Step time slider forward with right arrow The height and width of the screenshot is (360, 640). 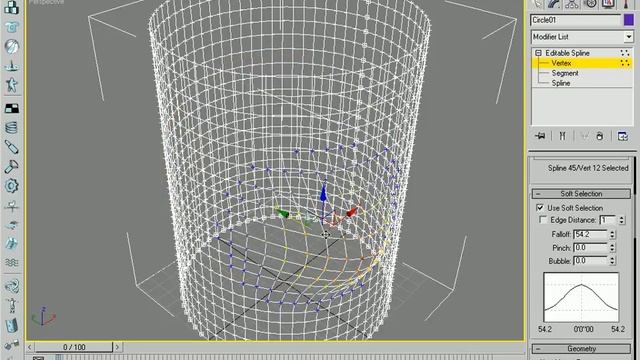point(117,347)
